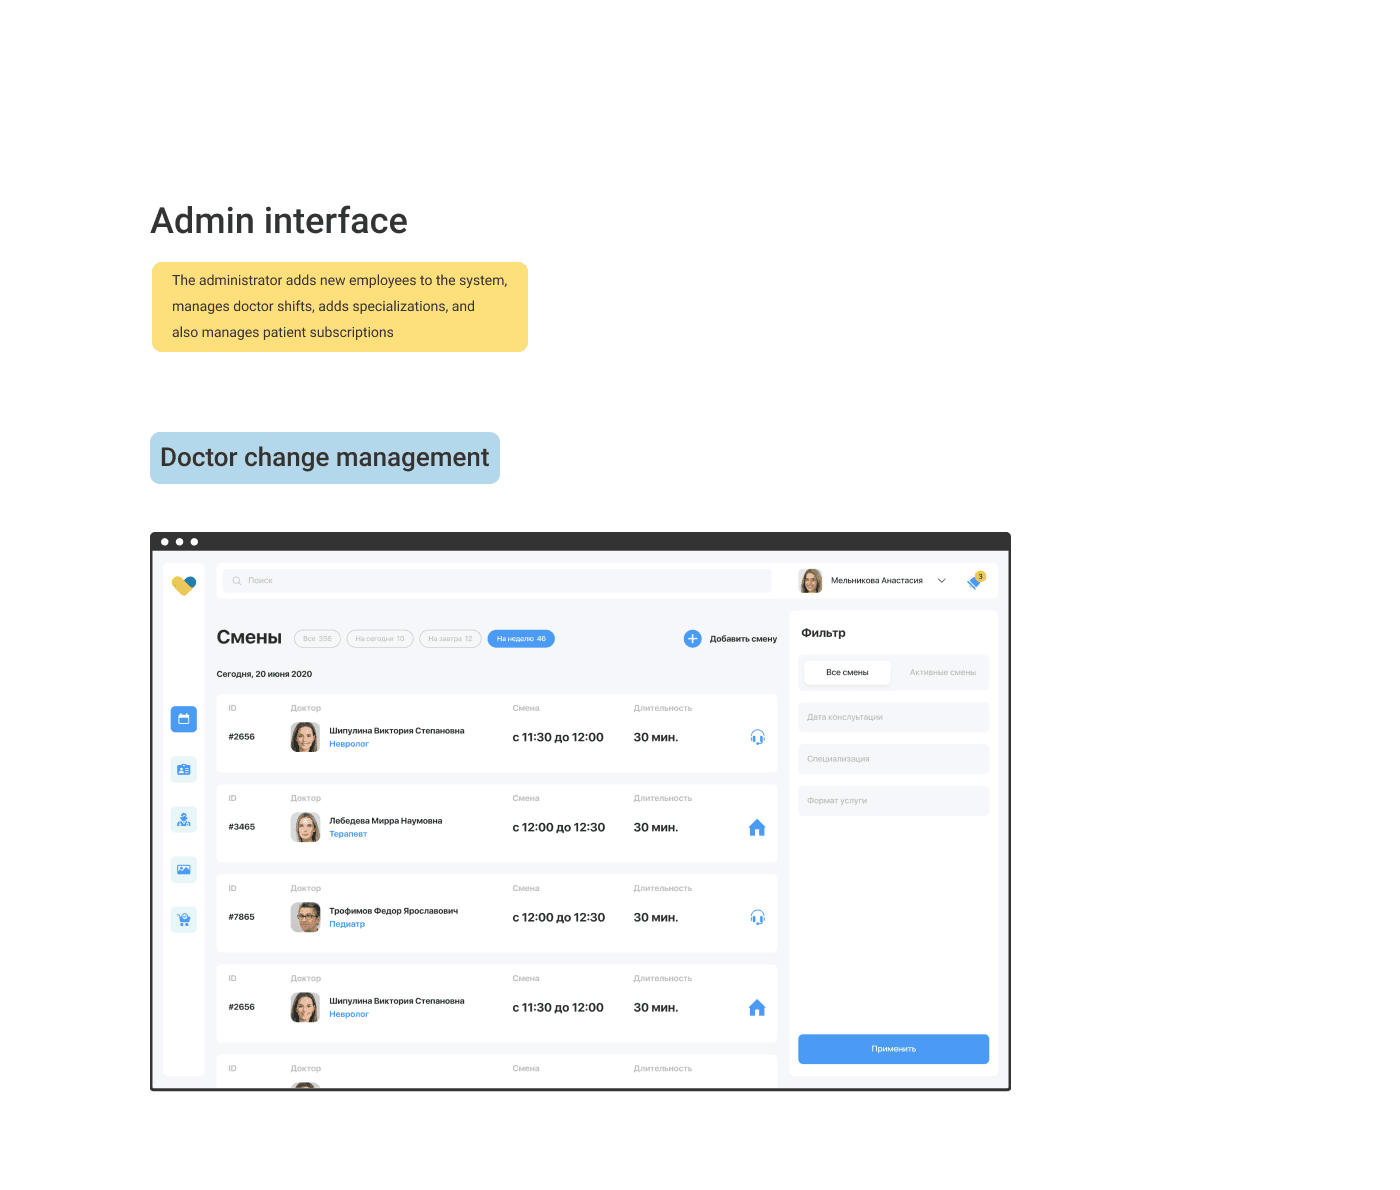Viewport: 1400px width, 1190px height.
Task: Open the 'Специализация' filter dropdown
Action: (893, 759)
